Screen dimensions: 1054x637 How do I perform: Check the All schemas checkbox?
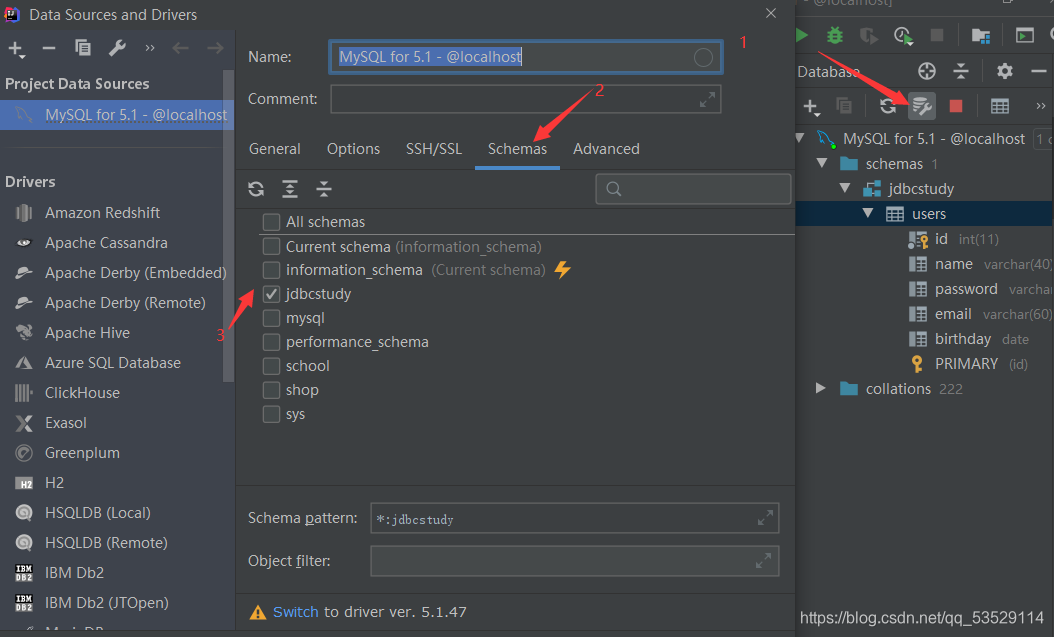pyautogui.click(x=272, y=222)
